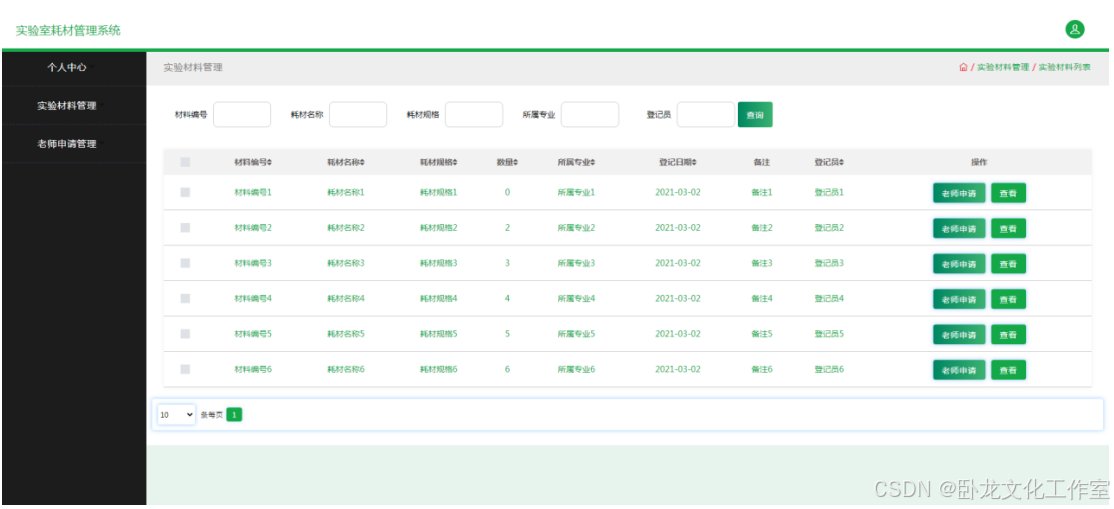Click 实验材料列表 breadcrumb link
This screenshot has height=509, width=1114.
tap(1064, 68)
